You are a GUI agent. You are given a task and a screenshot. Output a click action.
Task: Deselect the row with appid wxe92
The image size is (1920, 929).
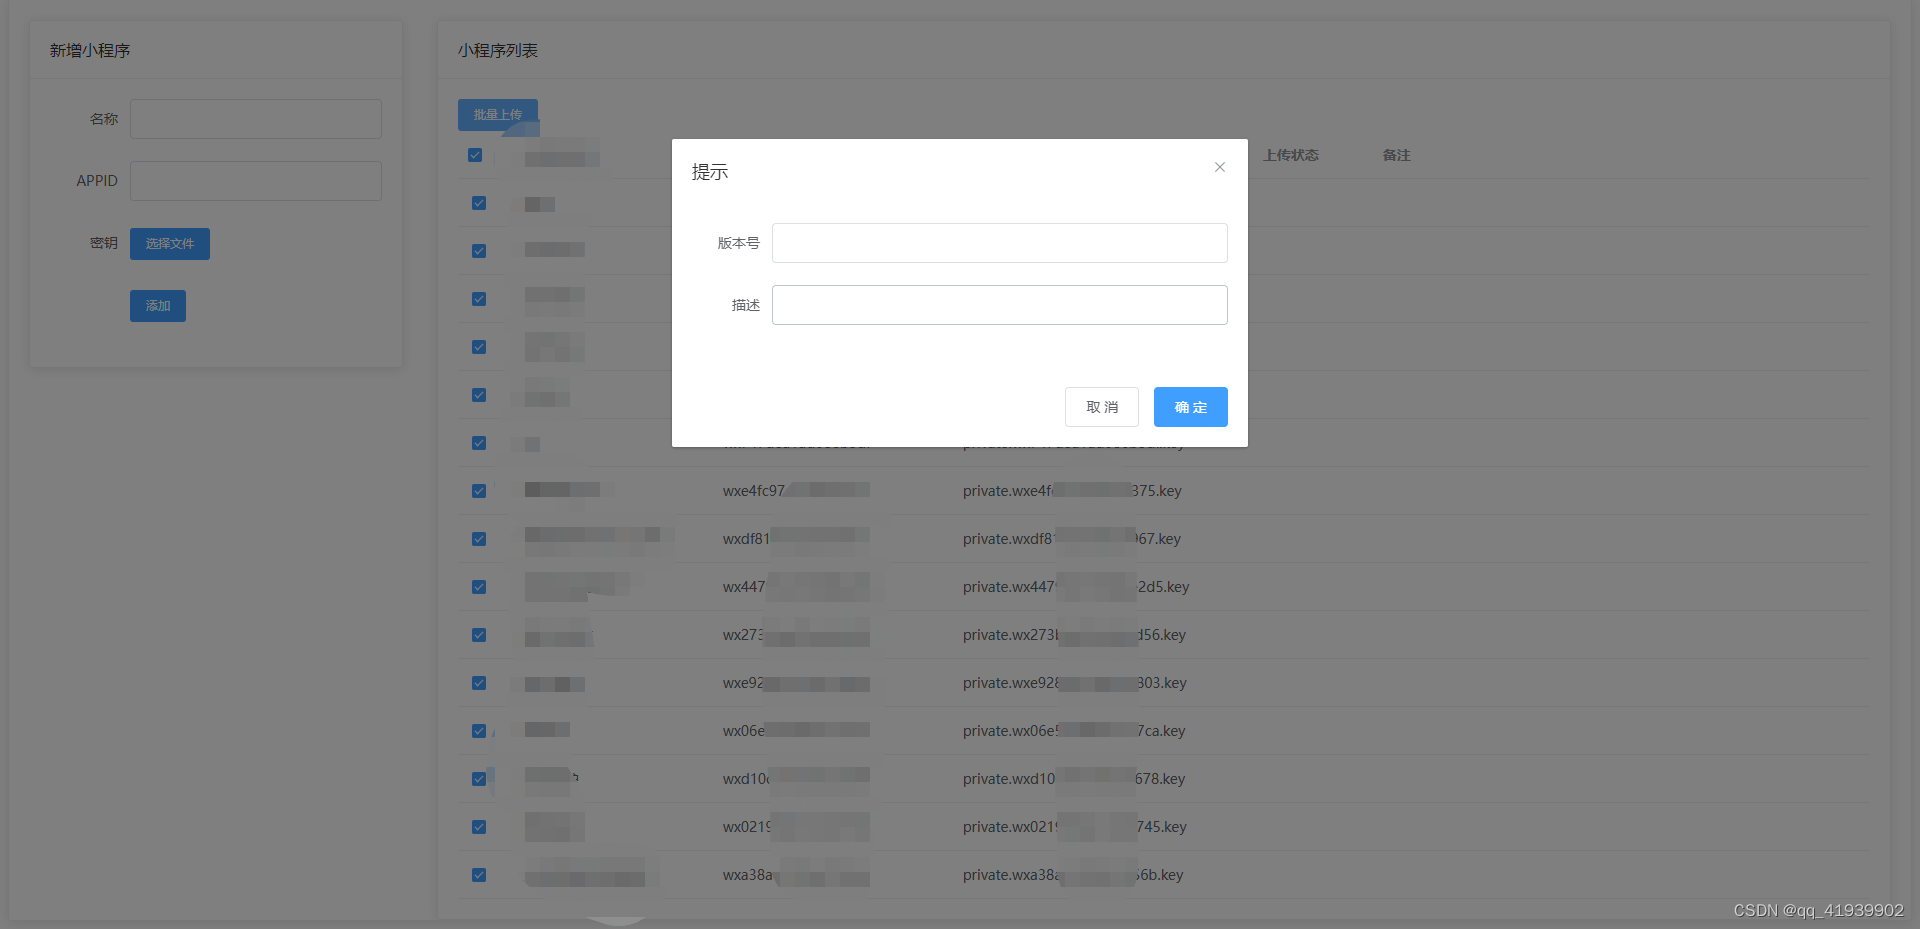[479, 682]
